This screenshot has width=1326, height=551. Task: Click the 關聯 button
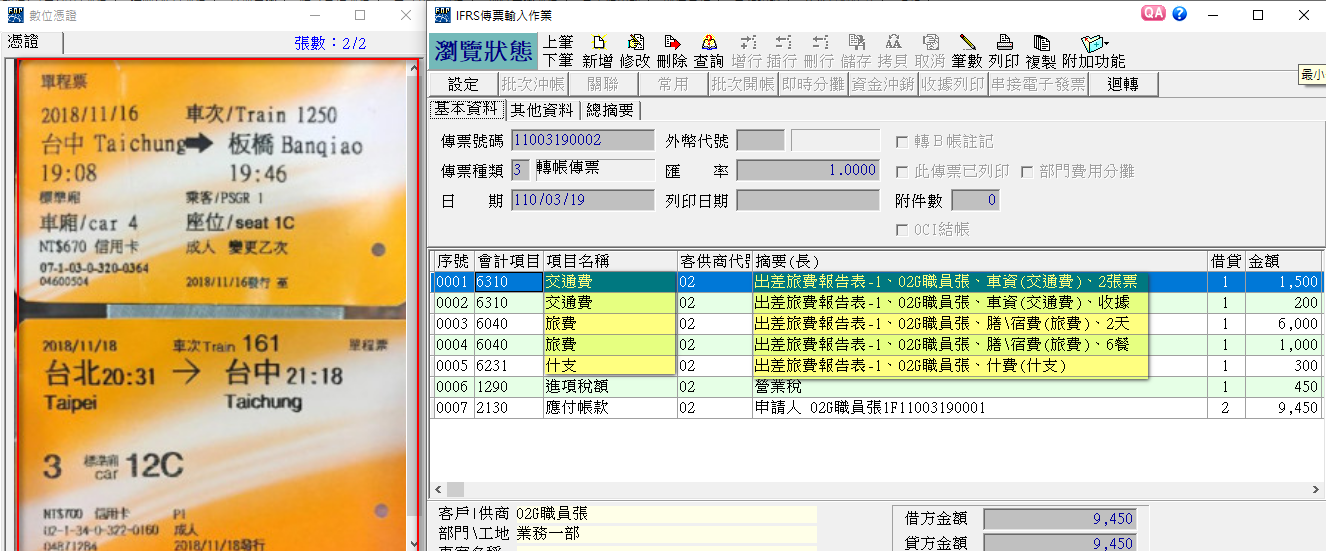[603, 84]
